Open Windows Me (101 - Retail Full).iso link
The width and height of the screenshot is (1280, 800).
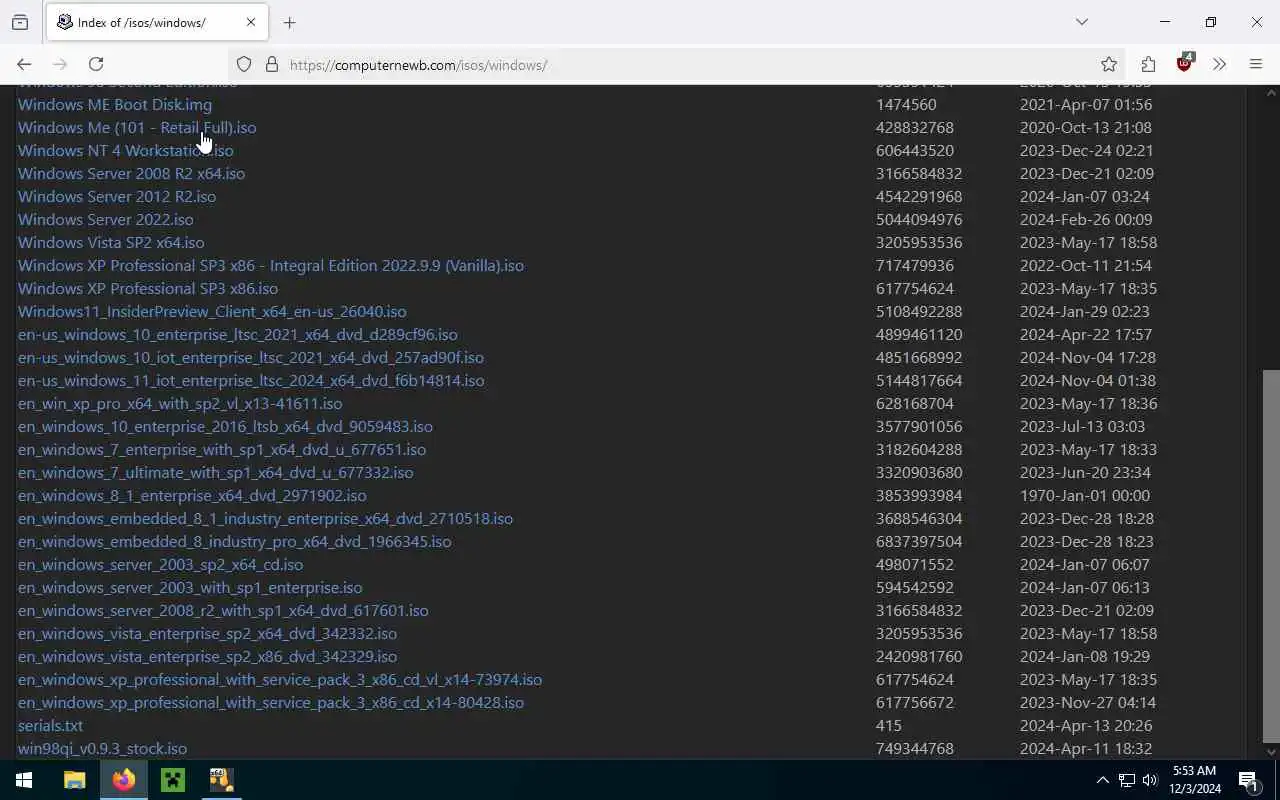coord(137,127)
